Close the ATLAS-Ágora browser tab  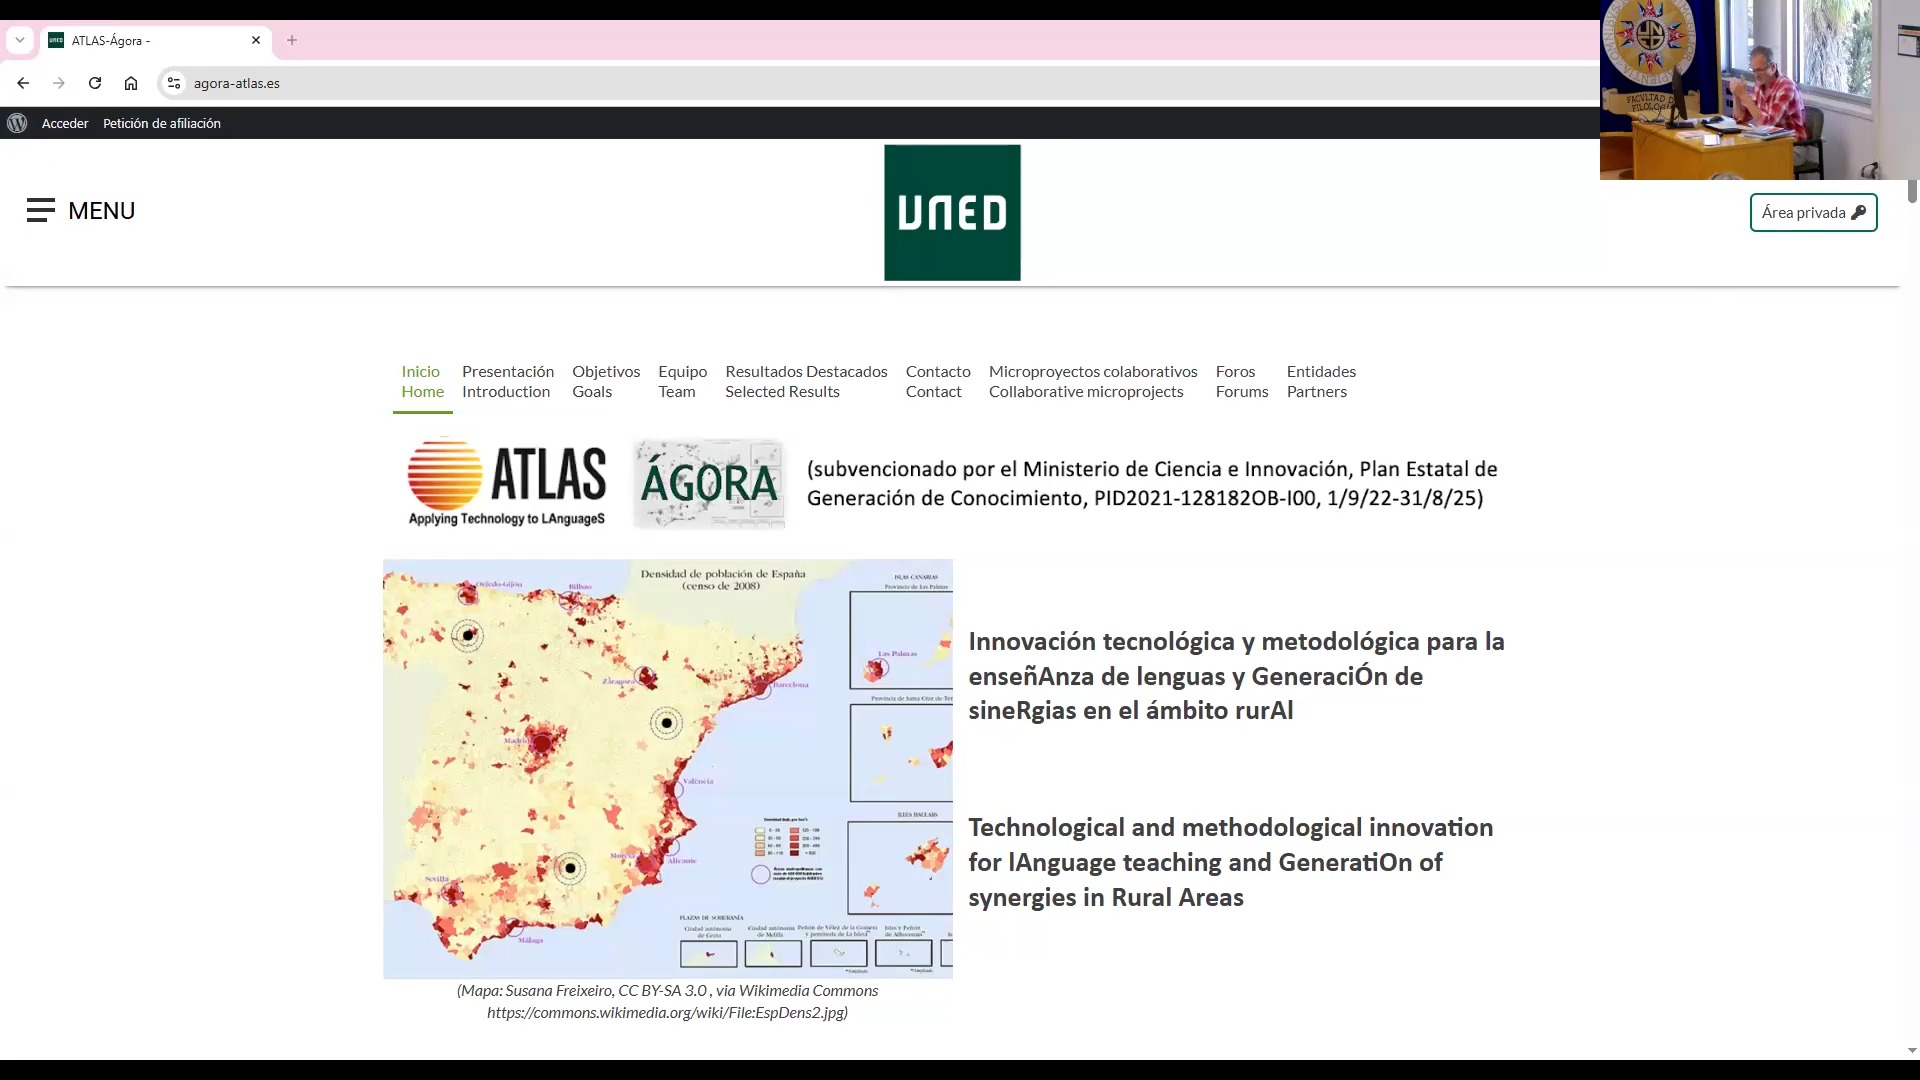(256, 40)
